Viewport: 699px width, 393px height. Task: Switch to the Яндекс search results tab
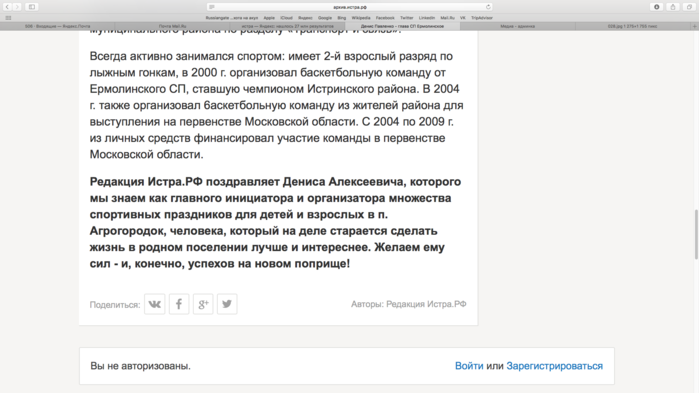click(x=288, y=26)
